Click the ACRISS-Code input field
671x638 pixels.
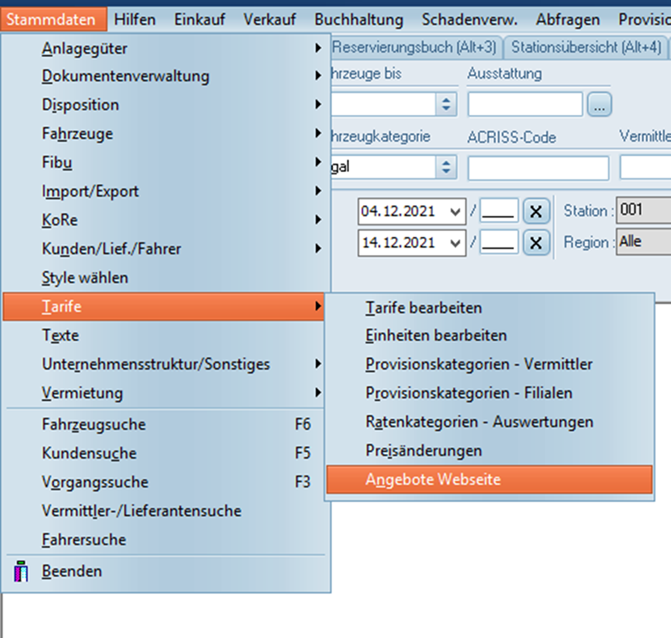pos(537,168)
